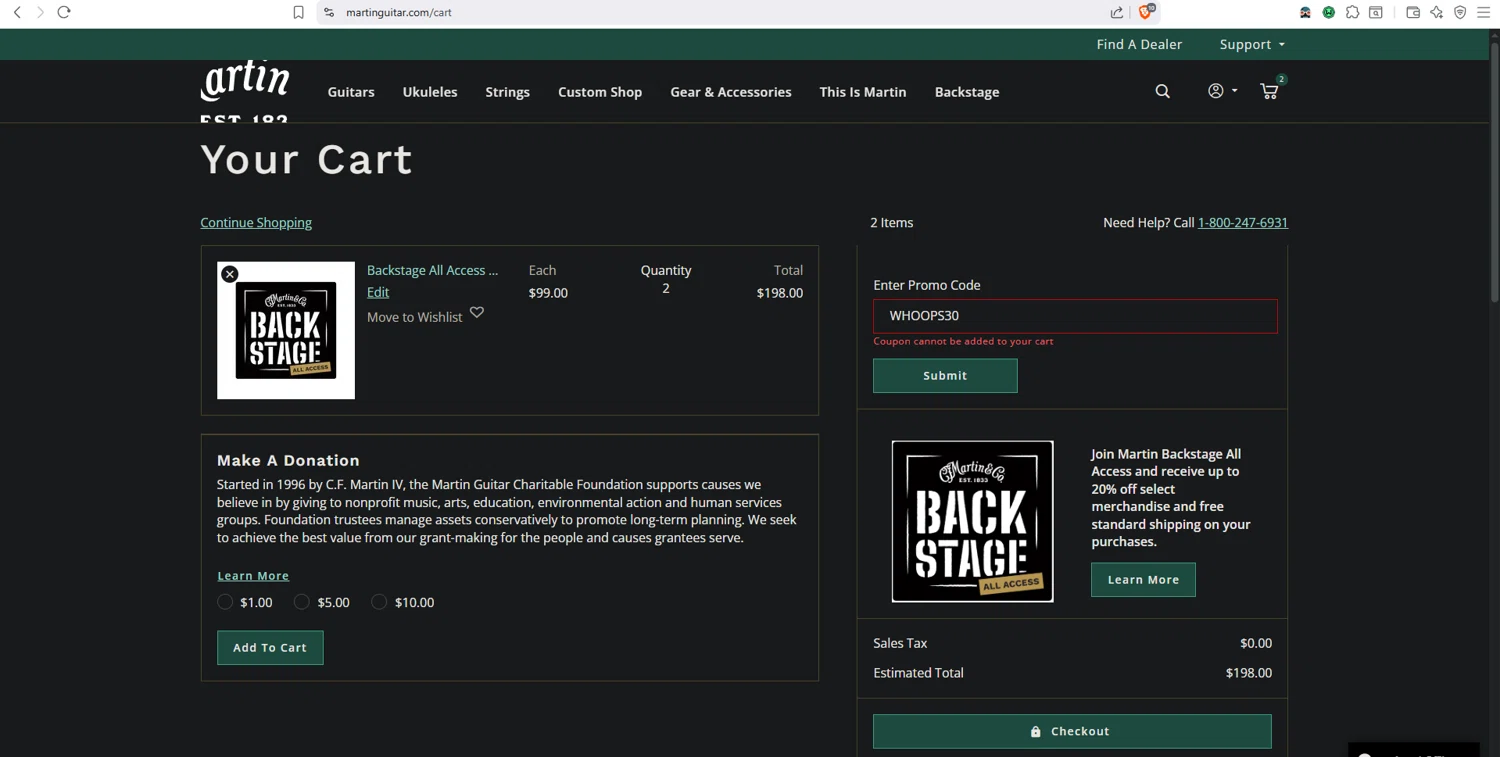Click Continue Shopping link

(256, 222)
